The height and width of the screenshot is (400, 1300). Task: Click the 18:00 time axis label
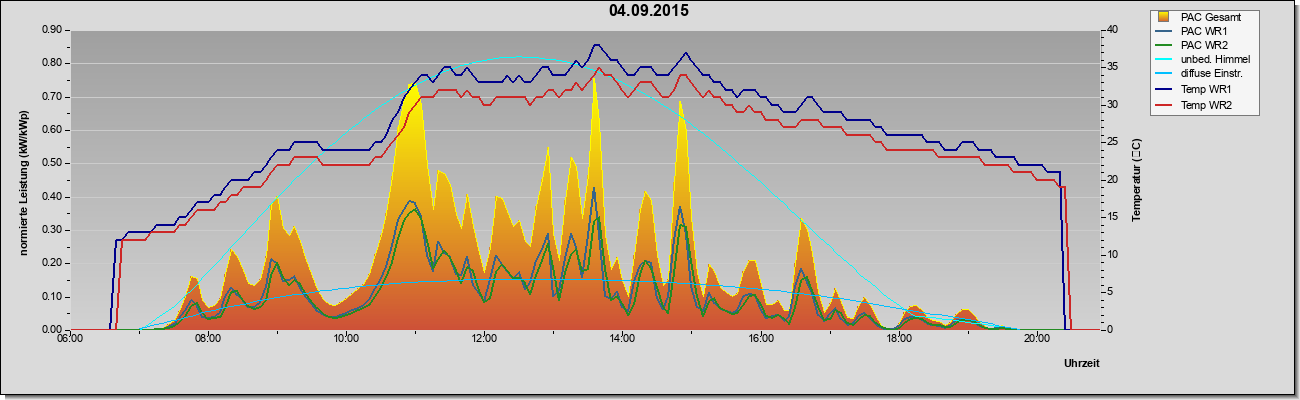[898, 339]
